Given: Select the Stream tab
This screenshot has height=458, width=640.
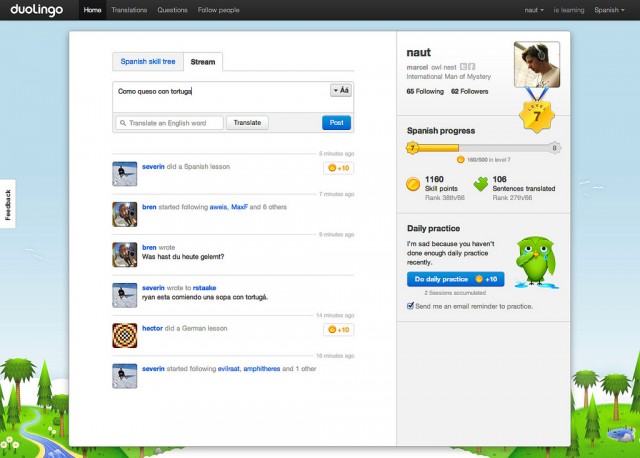Looking at the screenshot, I should pyautogui.click(x=203, y=62).
